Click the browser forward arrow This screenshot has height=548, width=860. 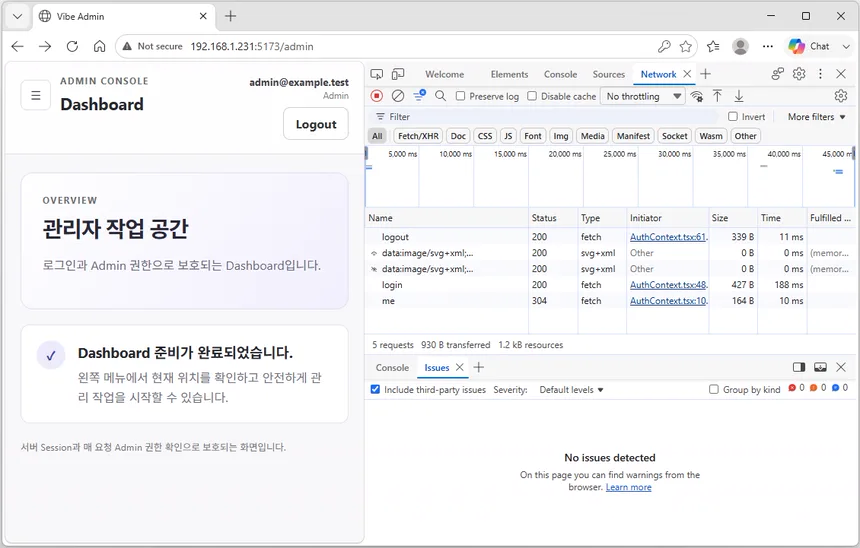[x=45, y=47]
